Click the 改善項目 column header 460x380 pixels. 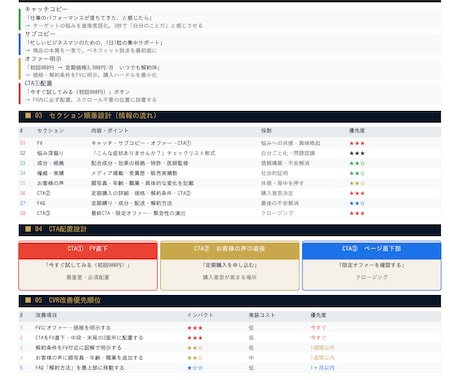[46, 315]
